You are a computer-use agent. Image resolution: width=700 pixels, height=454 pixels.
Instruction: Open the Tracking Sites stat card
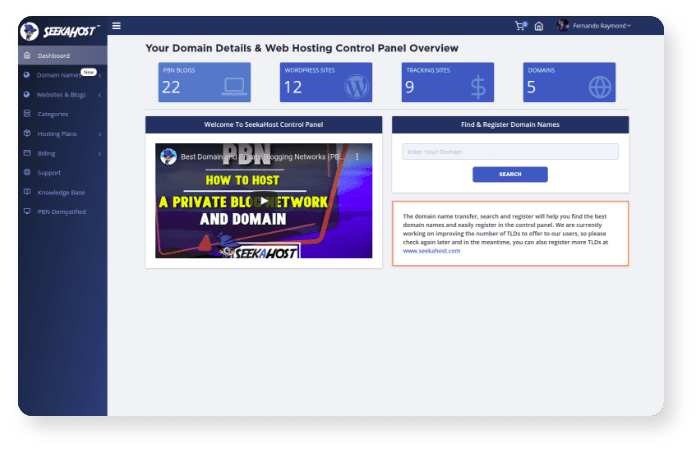pyautogui.click(x=448, y=82)
